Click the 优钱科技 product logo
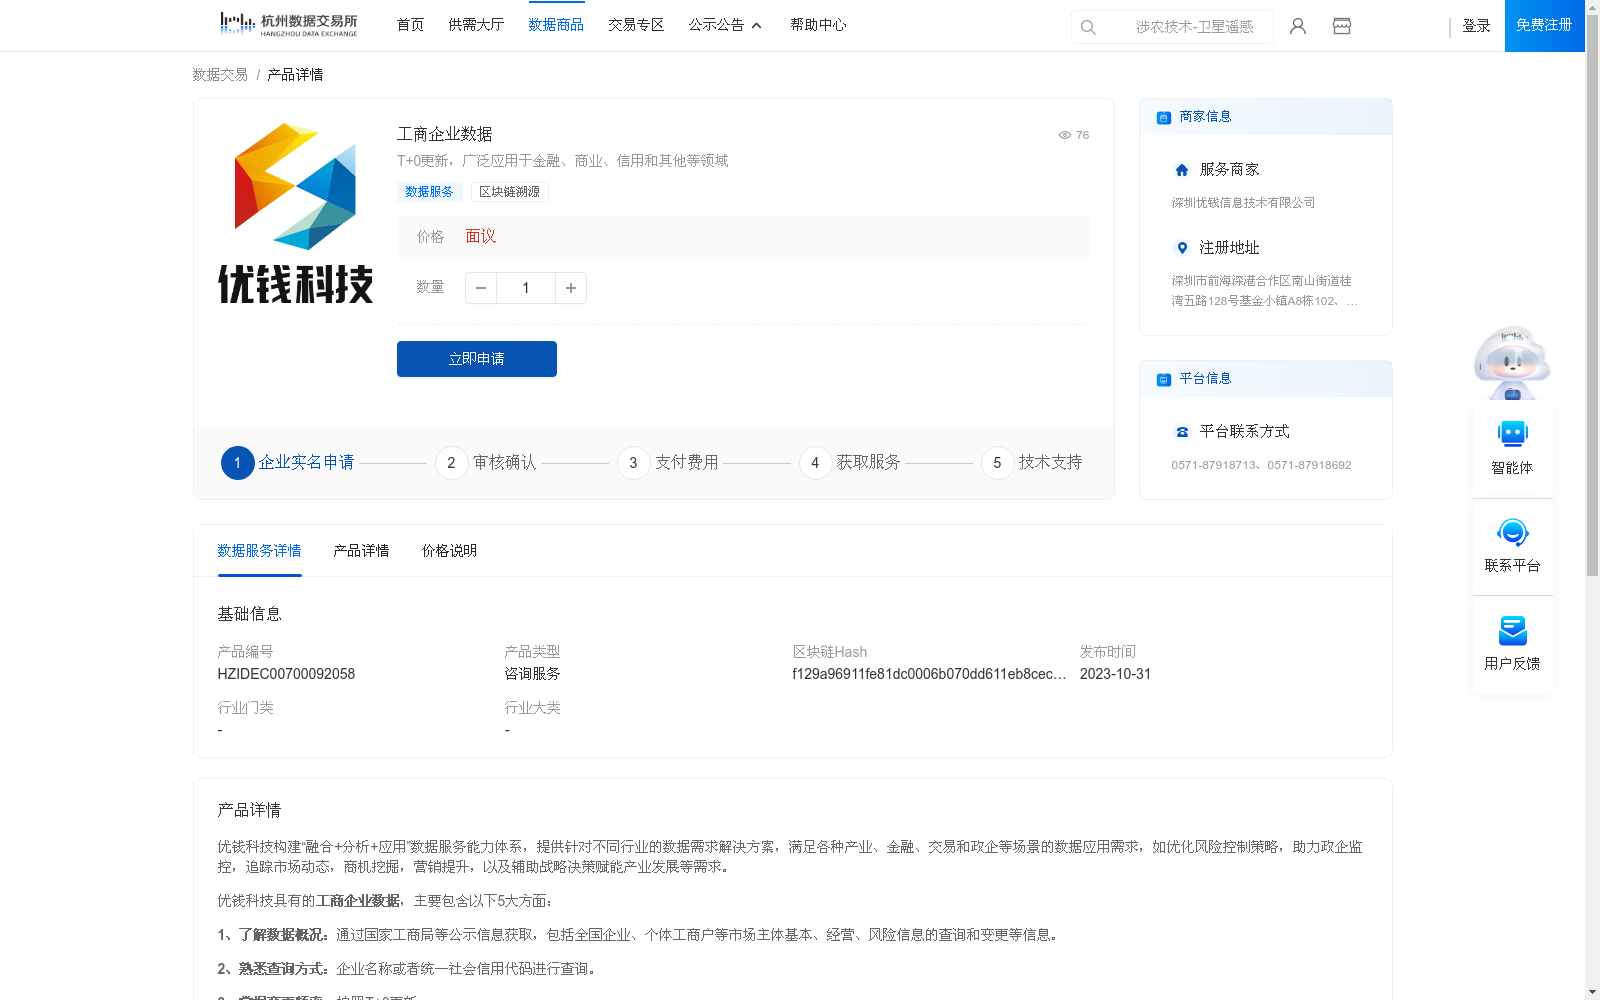Image resolution: width=1600 pixels, height=1000 pixels. (296, 213)
